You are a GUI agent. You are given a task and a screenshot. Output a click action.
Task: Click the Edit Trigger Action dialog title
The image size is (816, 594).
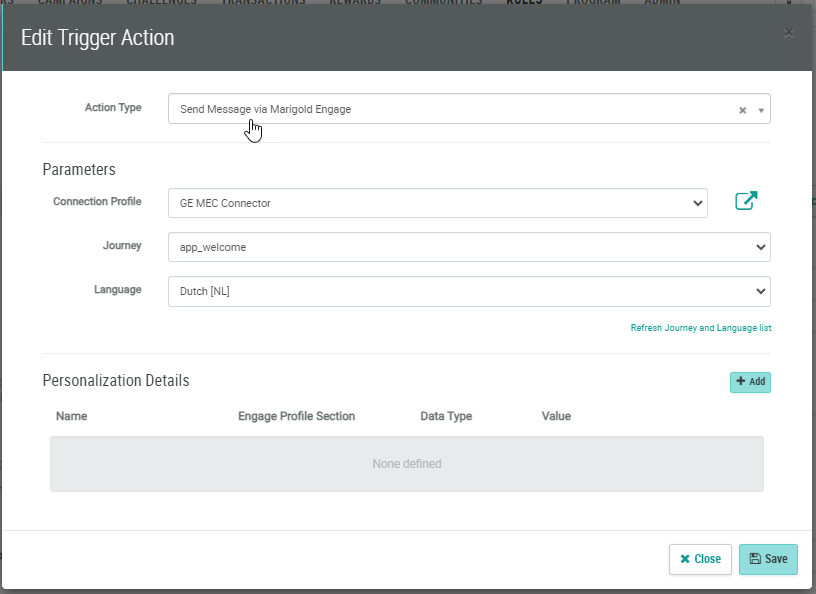[98, 38]
